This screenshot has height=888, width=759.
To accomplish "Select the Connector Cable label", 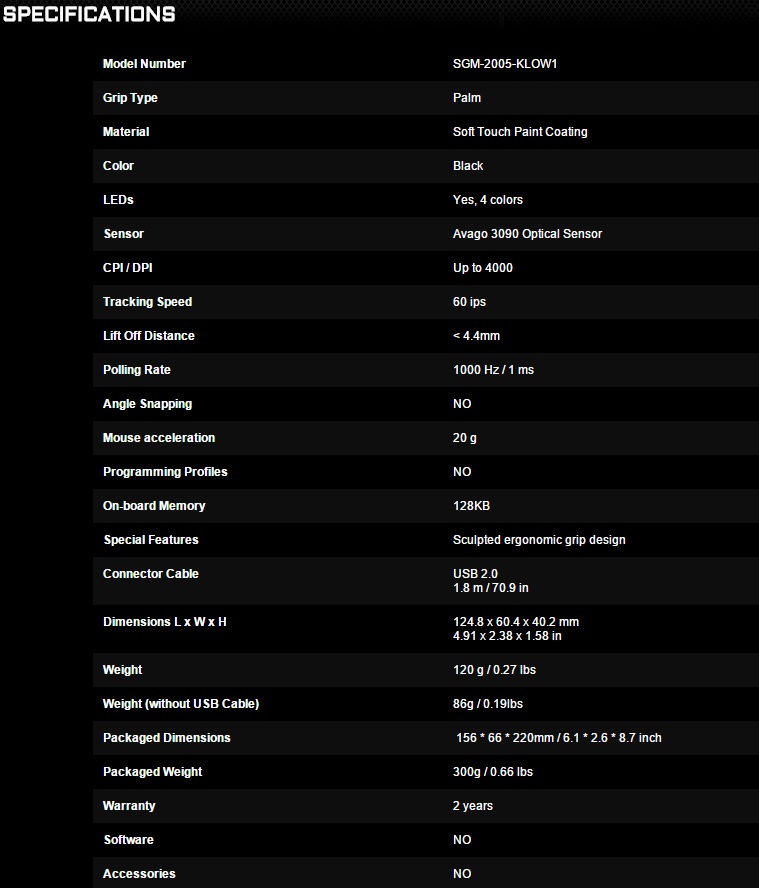I will tap(150, 574).
